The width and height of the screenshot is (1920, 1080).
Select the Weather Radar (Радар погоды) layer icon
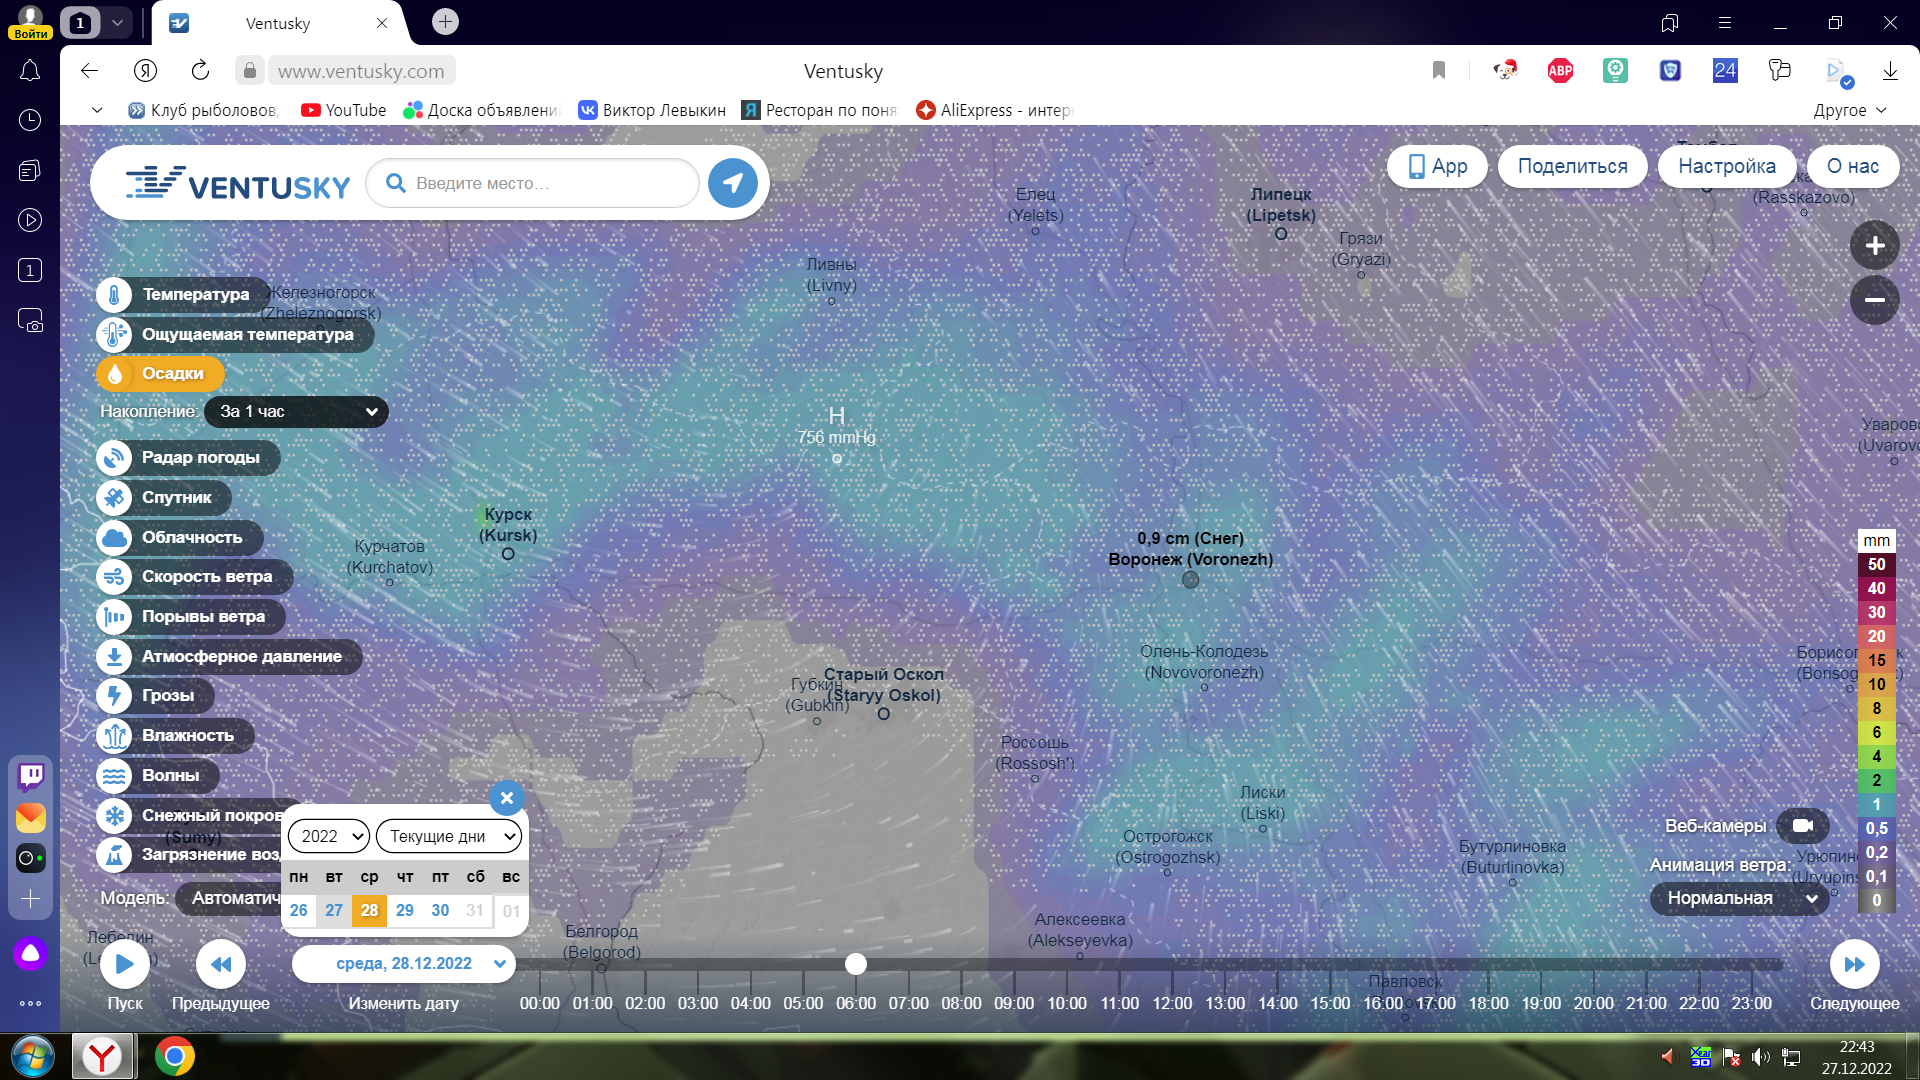coord(115,458)
